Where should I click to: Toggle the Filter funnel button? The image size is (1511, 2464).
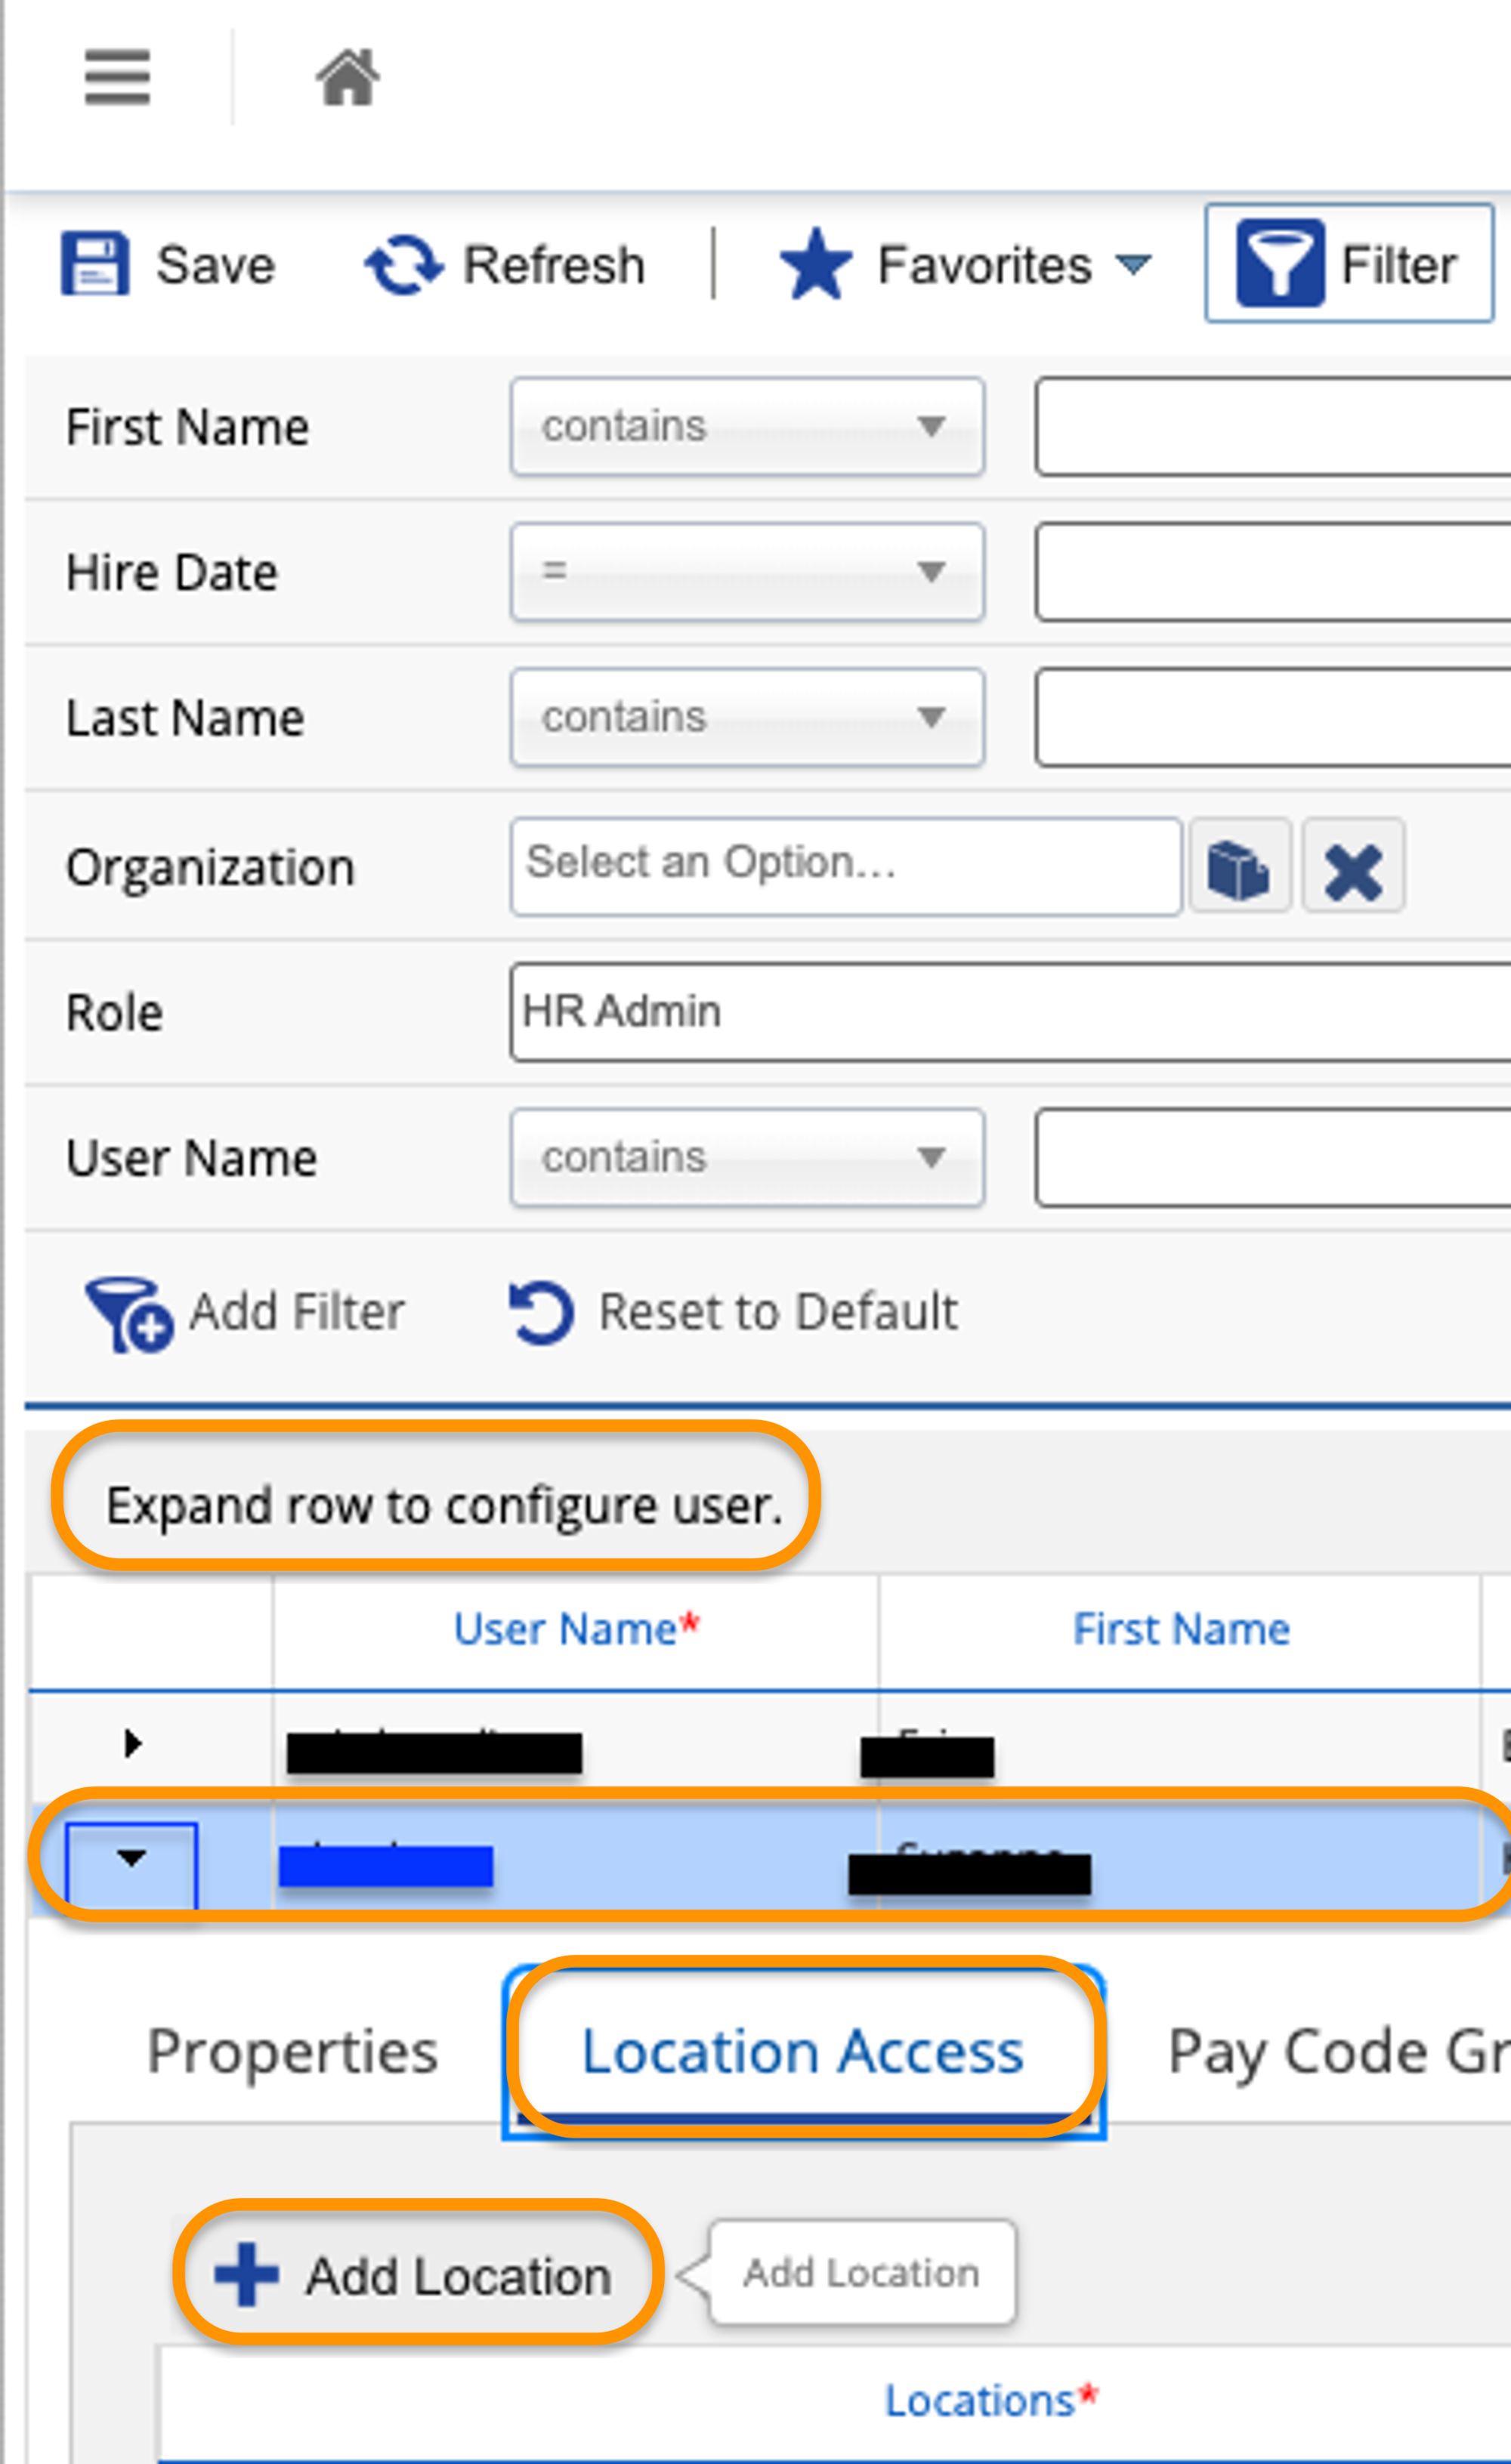point(1348,263)
